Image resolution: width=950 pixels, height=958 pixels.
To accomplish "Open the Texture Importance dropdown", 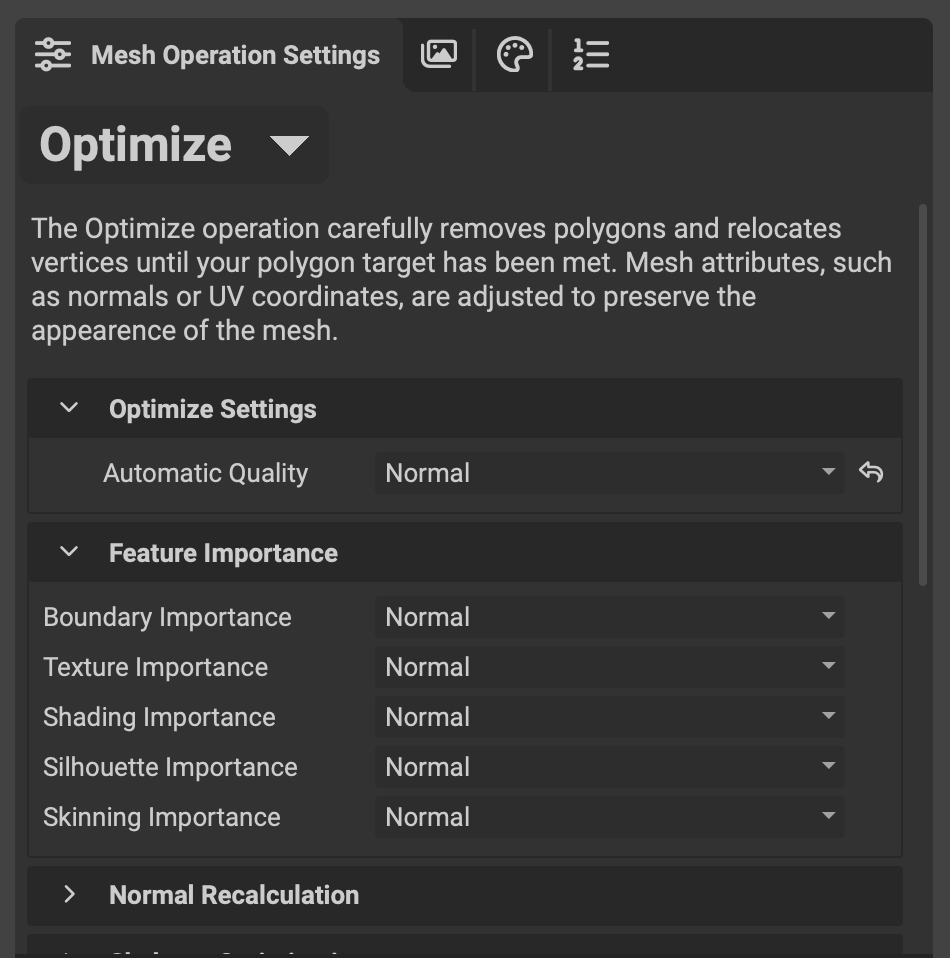I will pos(828,667).
